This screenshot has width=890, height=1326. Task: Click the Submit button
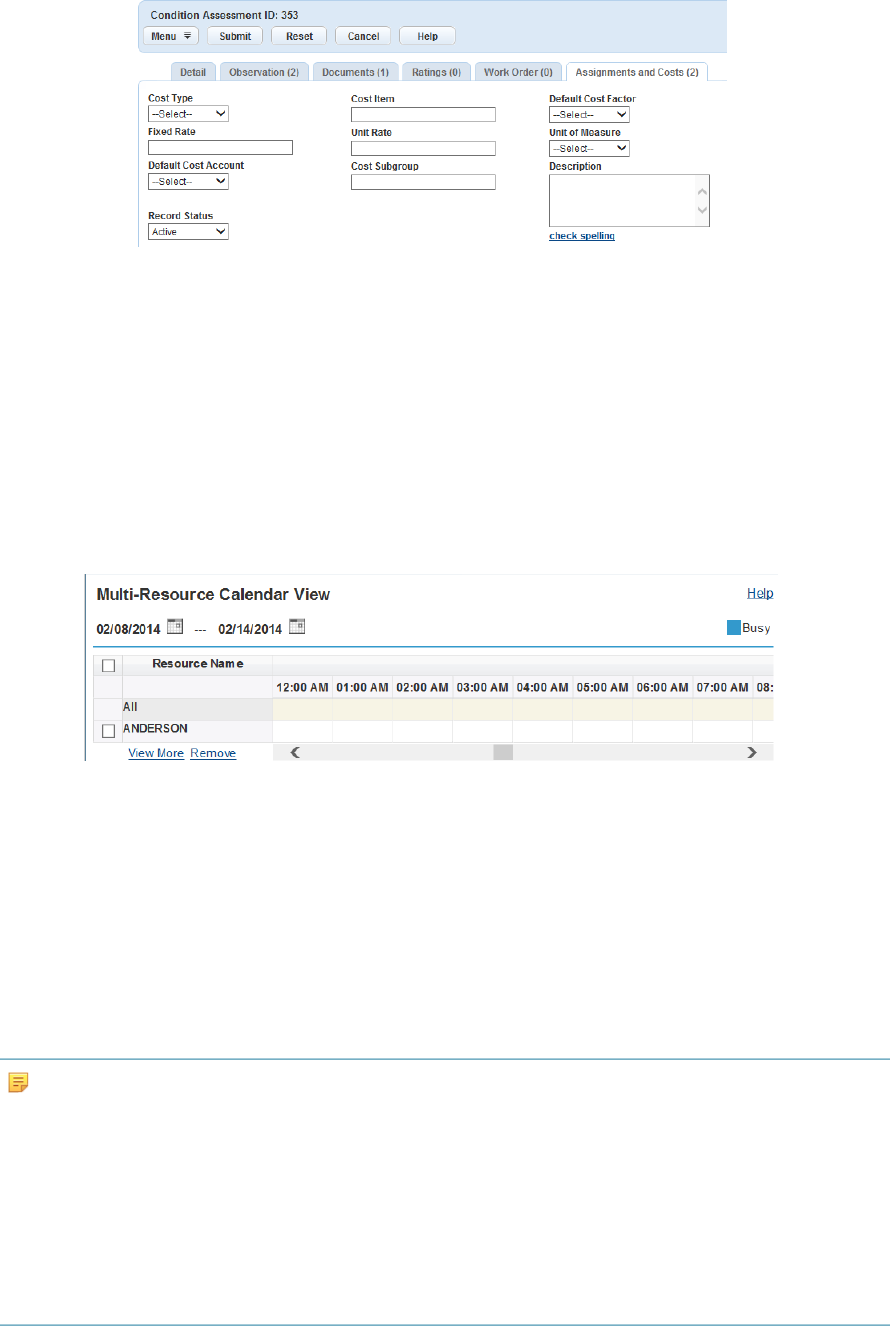(235, 36)
